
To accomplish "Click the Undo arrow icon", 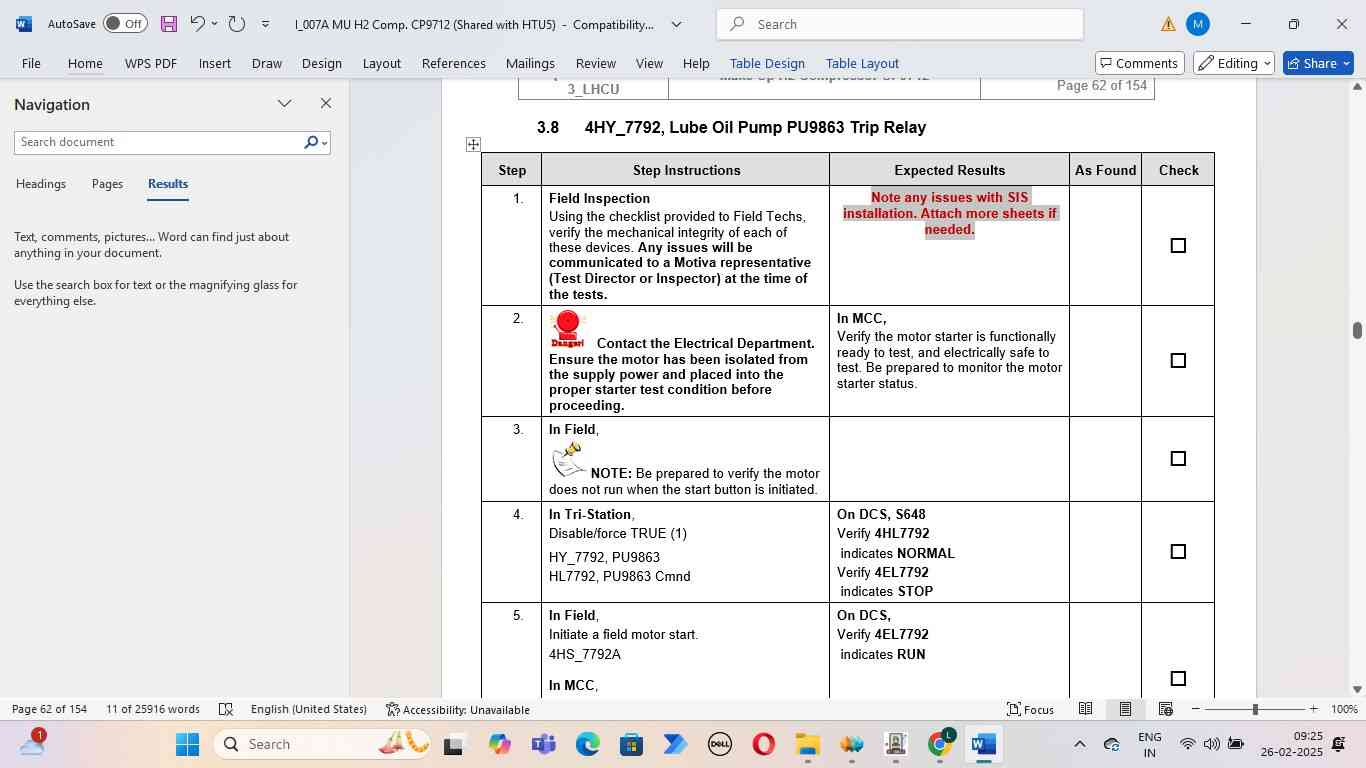I will point(197,24).
